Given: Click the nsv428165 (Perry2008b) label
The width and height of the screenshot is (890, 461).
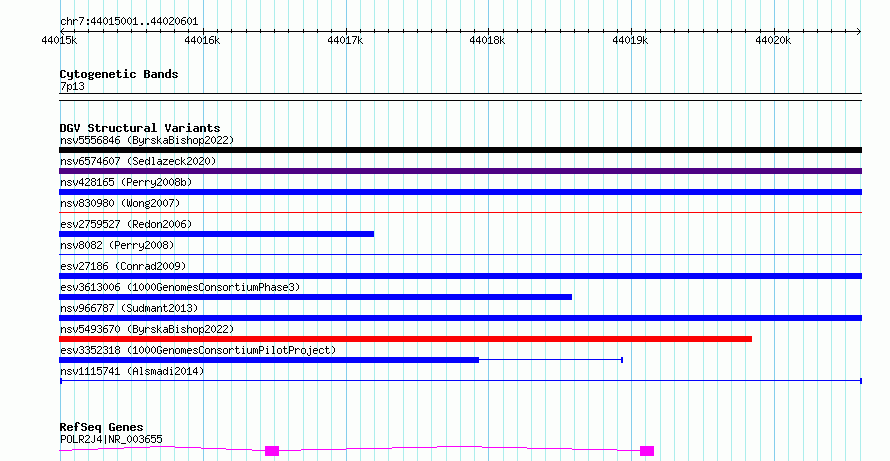Looking at the screenshot, I should [126, 182].
